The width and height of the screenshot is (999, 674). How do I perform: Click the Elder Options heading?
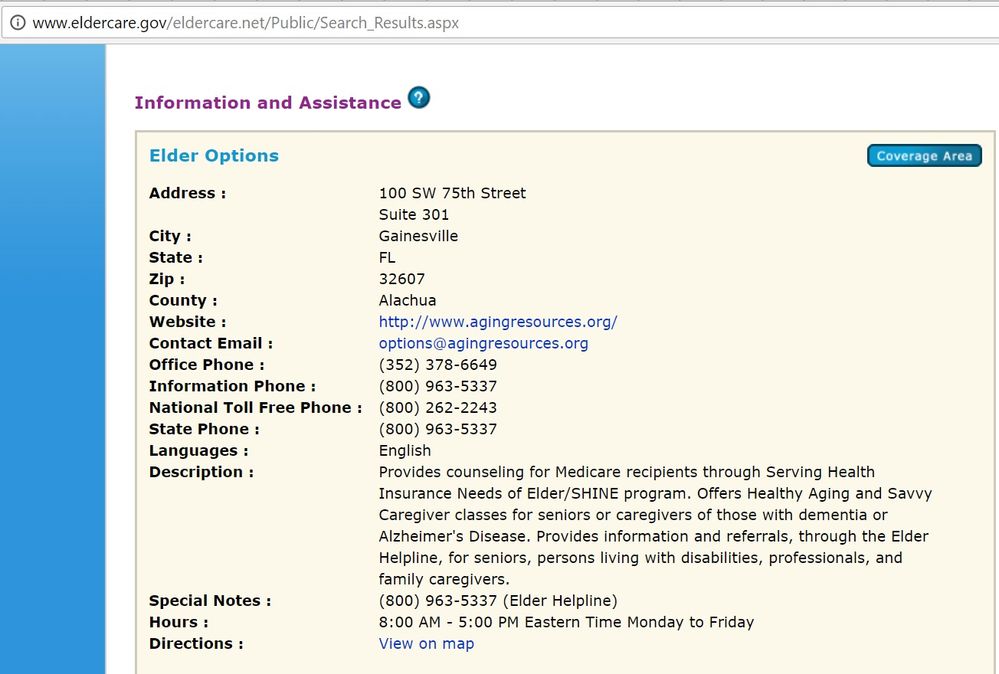point(214,156)
